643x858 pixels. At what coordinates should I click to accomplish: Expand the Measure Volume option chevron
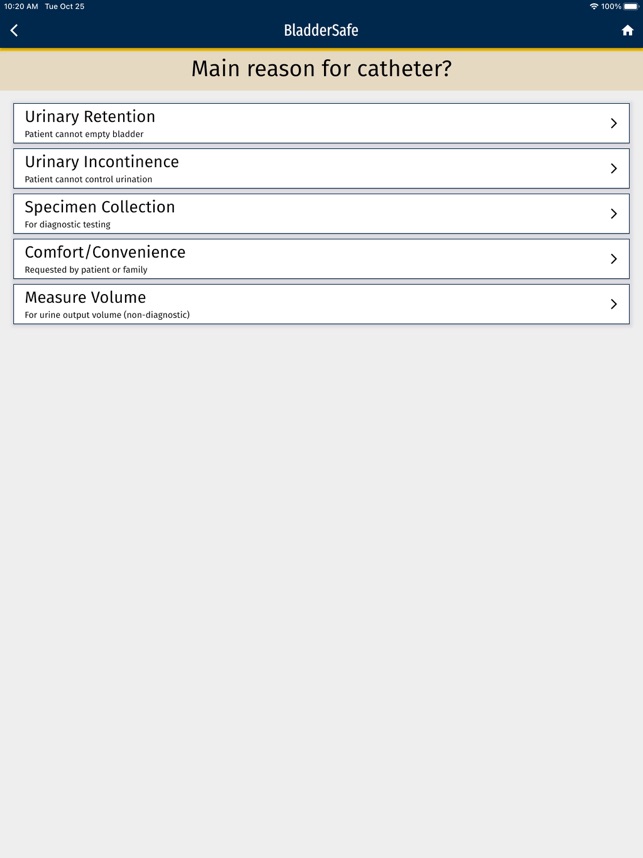tap(613, 303)
